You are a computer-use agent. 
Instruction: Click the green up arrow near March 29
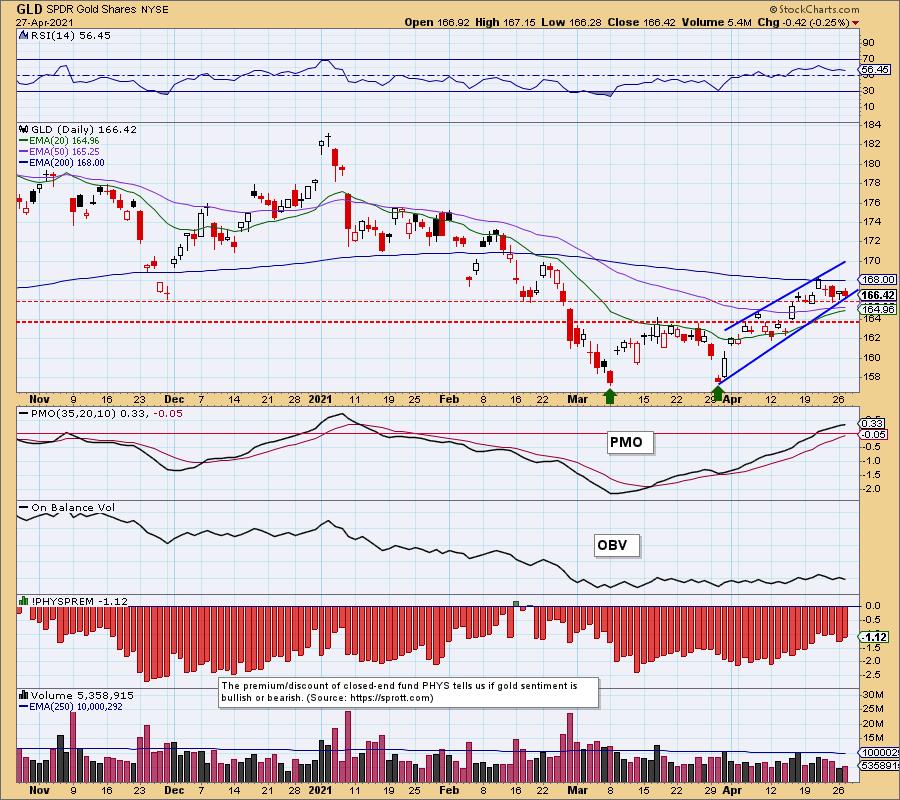pyautogui.click(x=717, y=394)
